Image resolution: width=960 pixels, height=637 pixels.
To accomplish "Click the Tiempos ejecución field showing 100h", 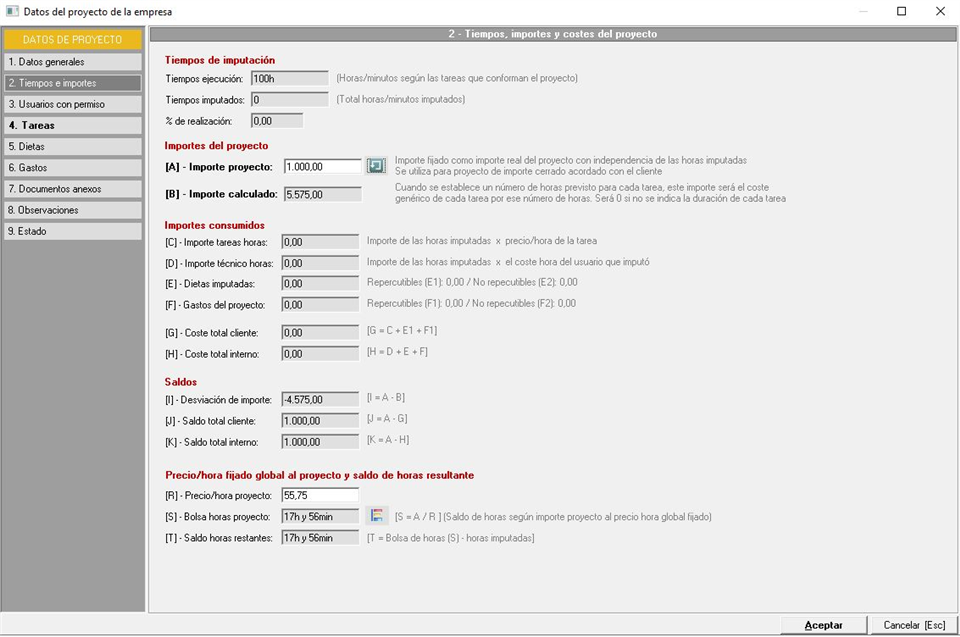I will [290, 78].
